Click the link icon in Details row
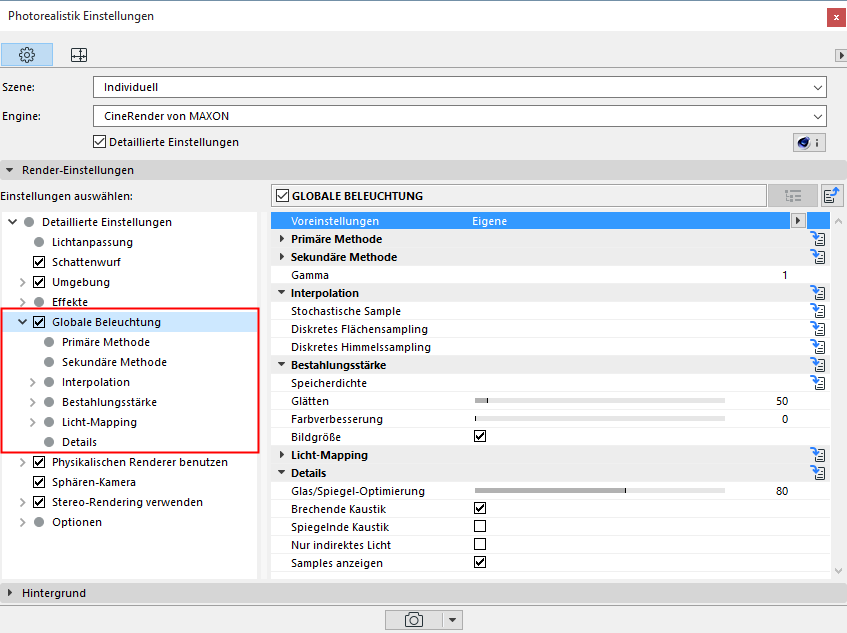847x633 pixels. tap(818, 473)
